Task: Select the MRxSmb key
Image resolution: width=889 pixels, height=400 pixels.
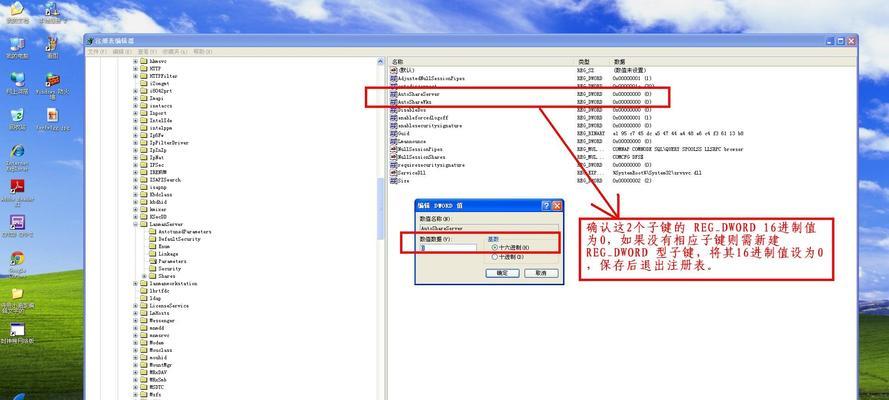Action: [x=158, y=380]
